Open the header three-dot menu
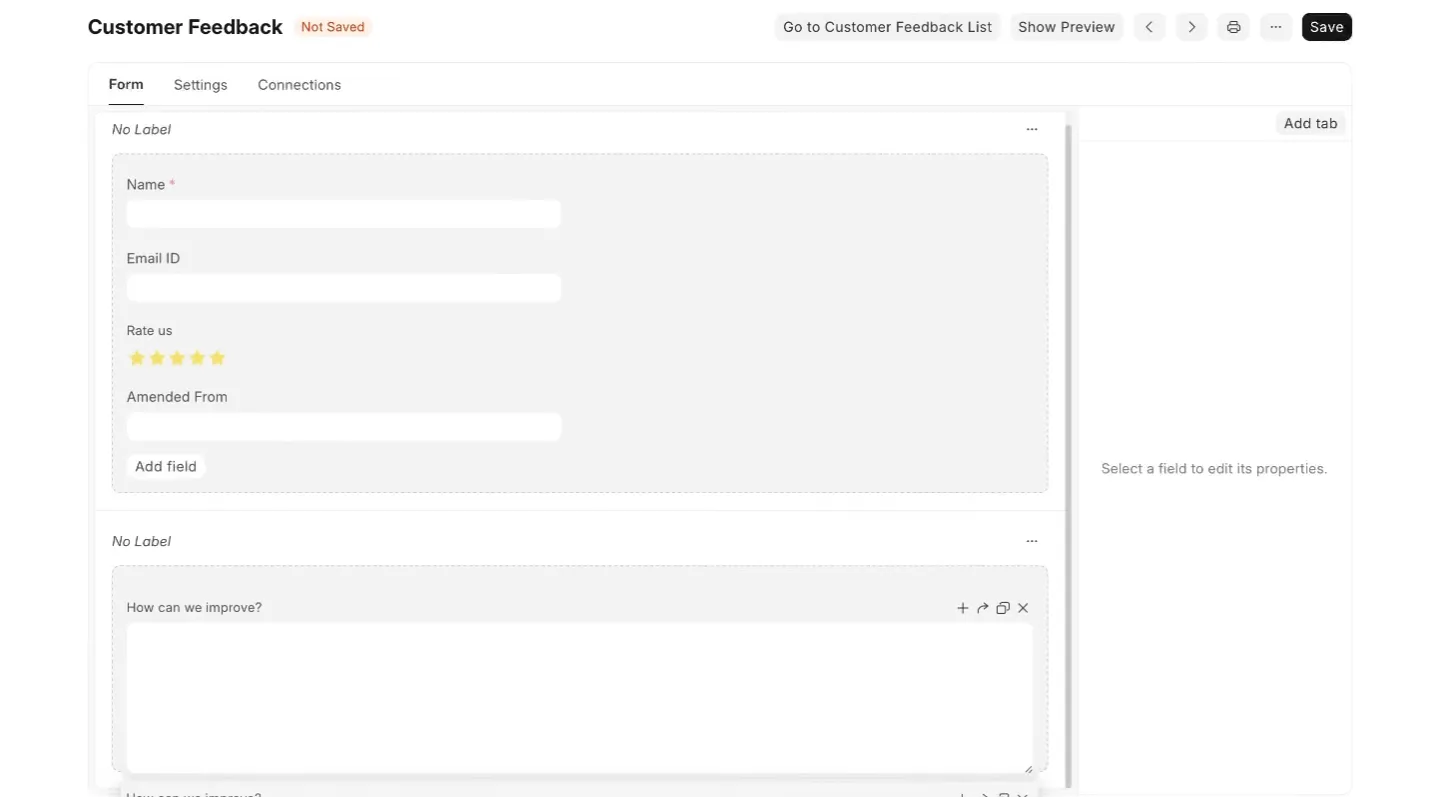This screenshot has height=797, width=1440. tap(1276, 27)
